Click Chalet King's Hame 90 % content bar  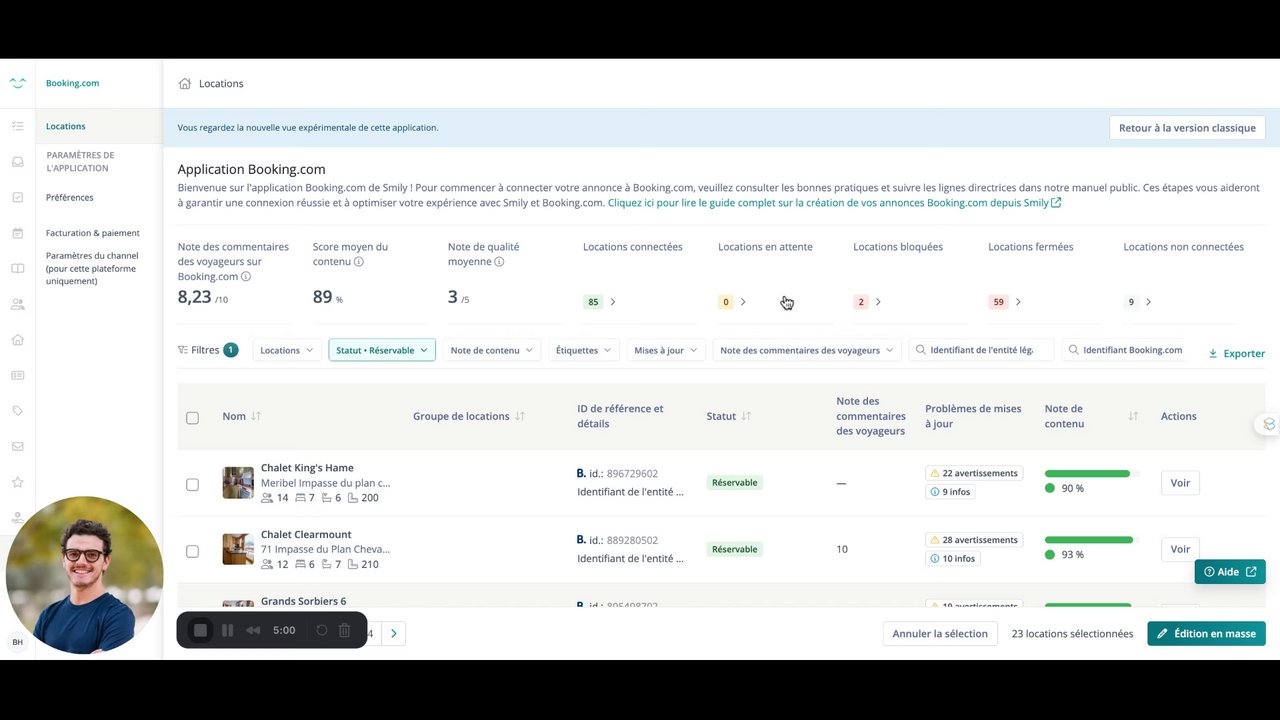tap(1091, 474)
